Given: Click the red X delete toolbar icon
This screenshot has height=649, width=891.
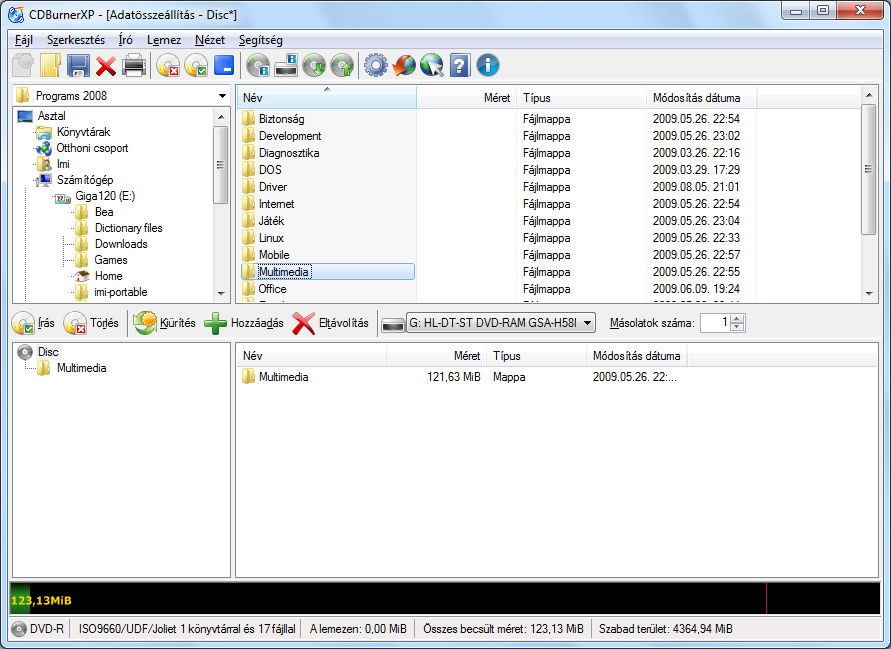Looking at the screenshot, I should pyautogui.click(x=106, y=67).
